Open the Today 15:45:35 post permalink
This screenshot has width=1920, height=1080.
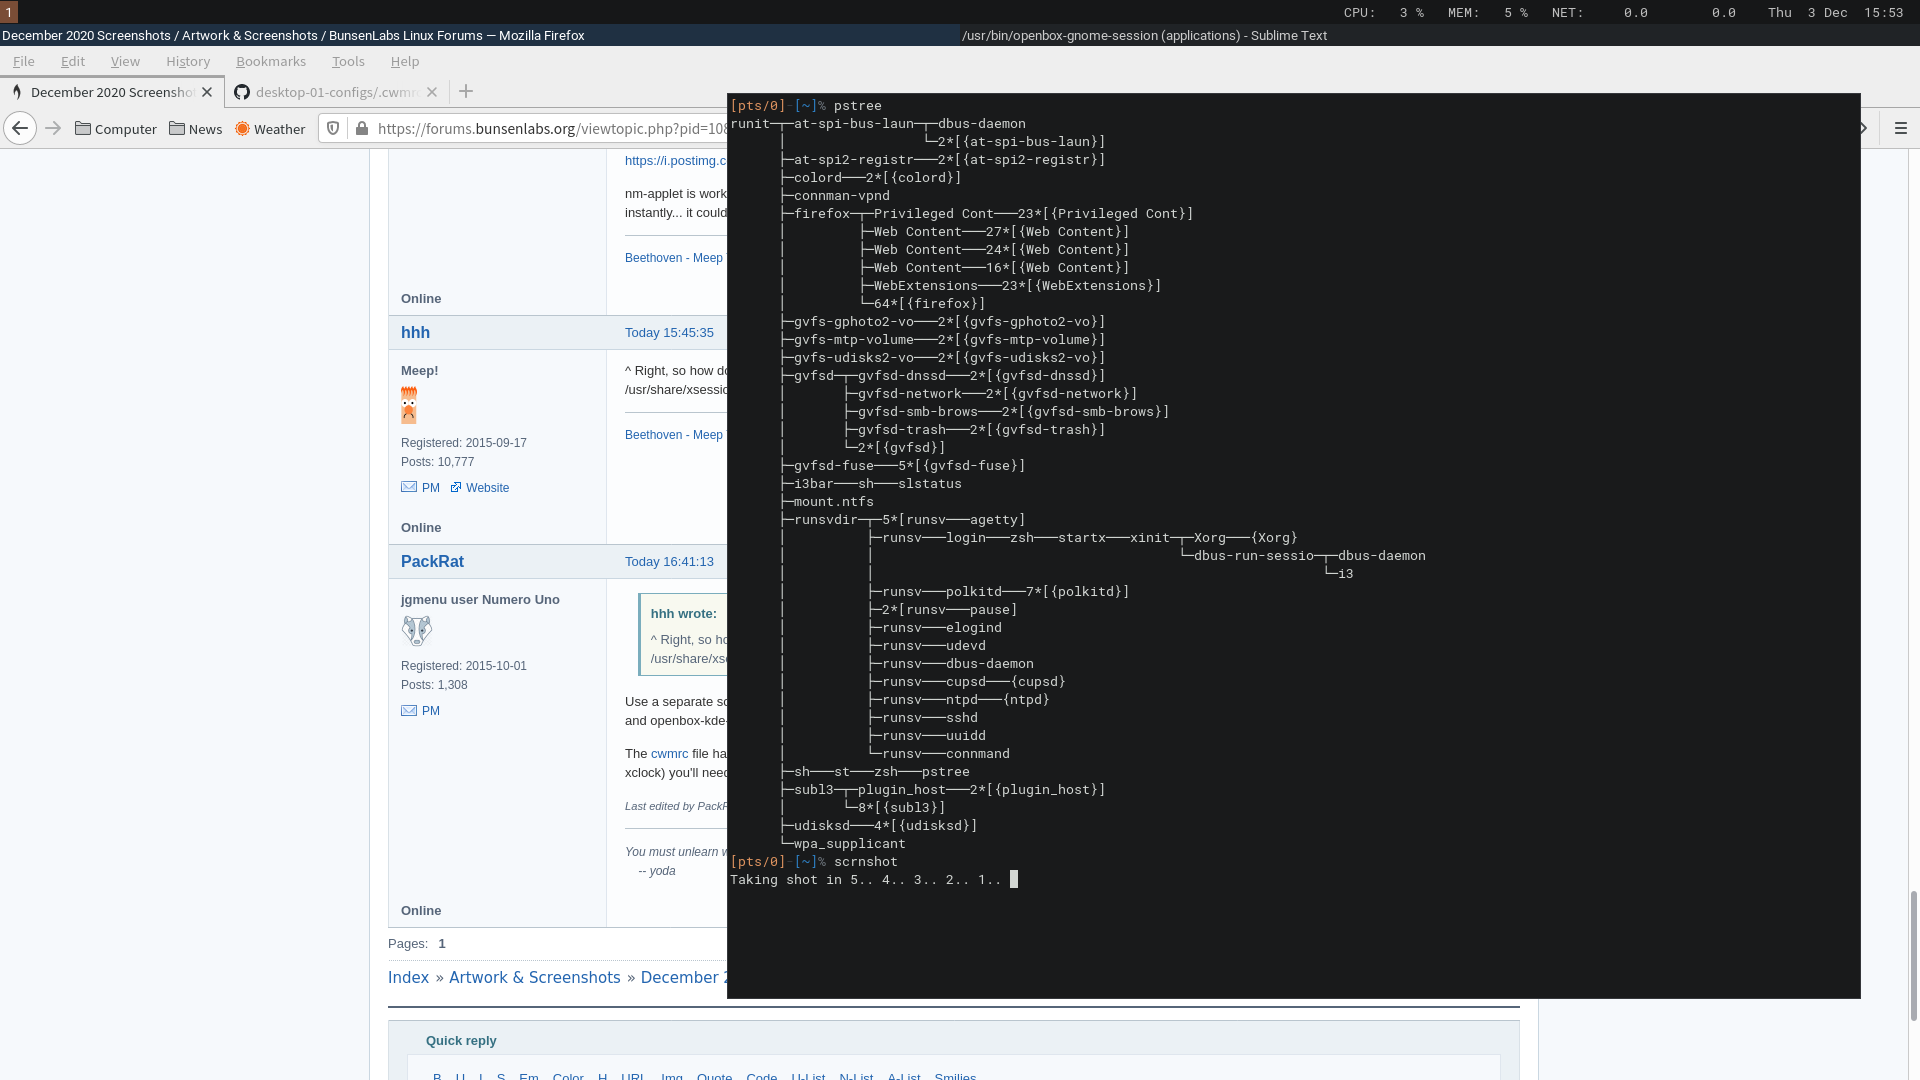(669, 333)
